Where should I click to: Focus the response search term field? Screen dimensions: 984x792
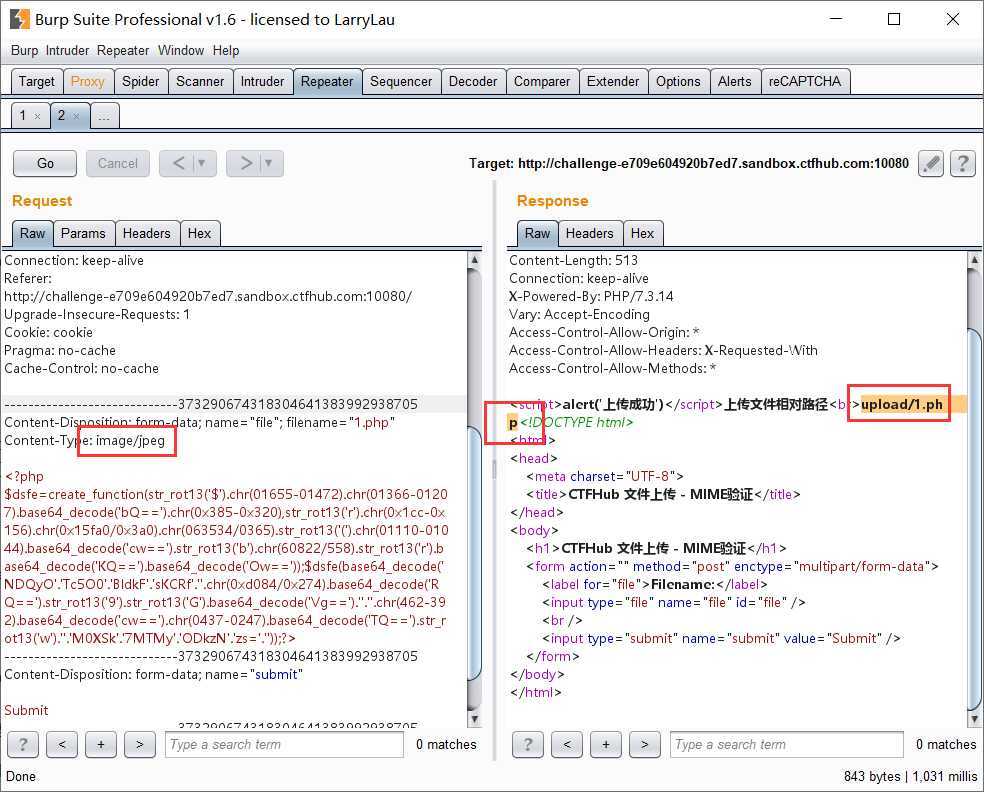(787, 745)
